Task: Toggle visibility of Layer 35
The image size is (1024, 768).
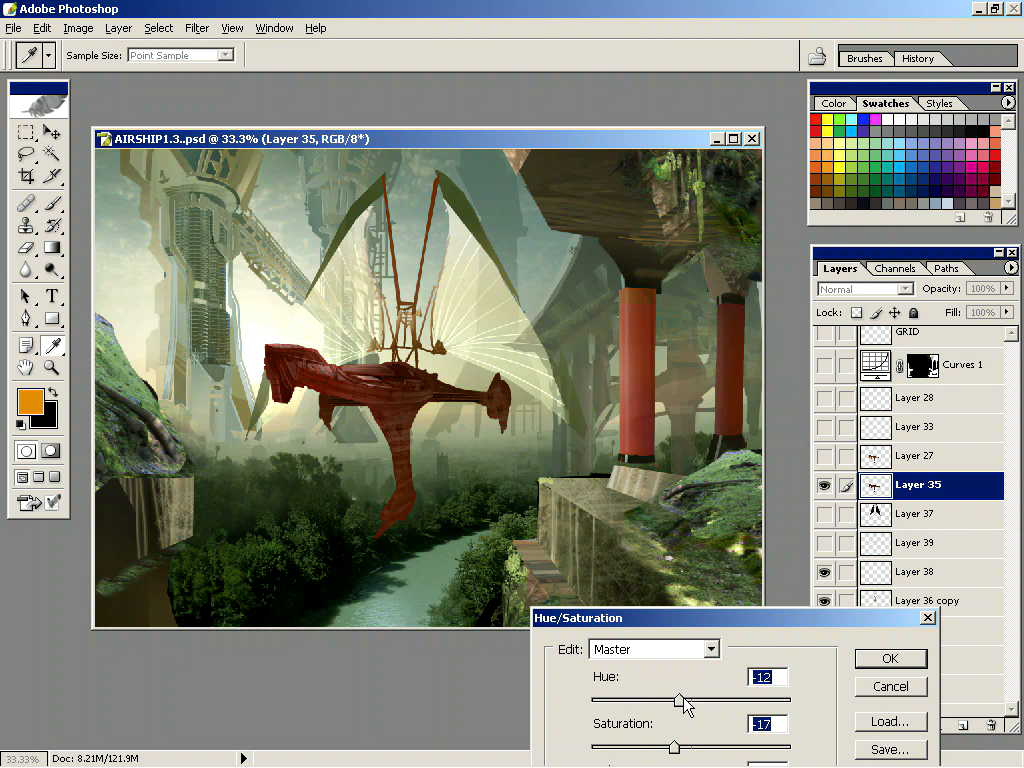Action: [823, 485]
